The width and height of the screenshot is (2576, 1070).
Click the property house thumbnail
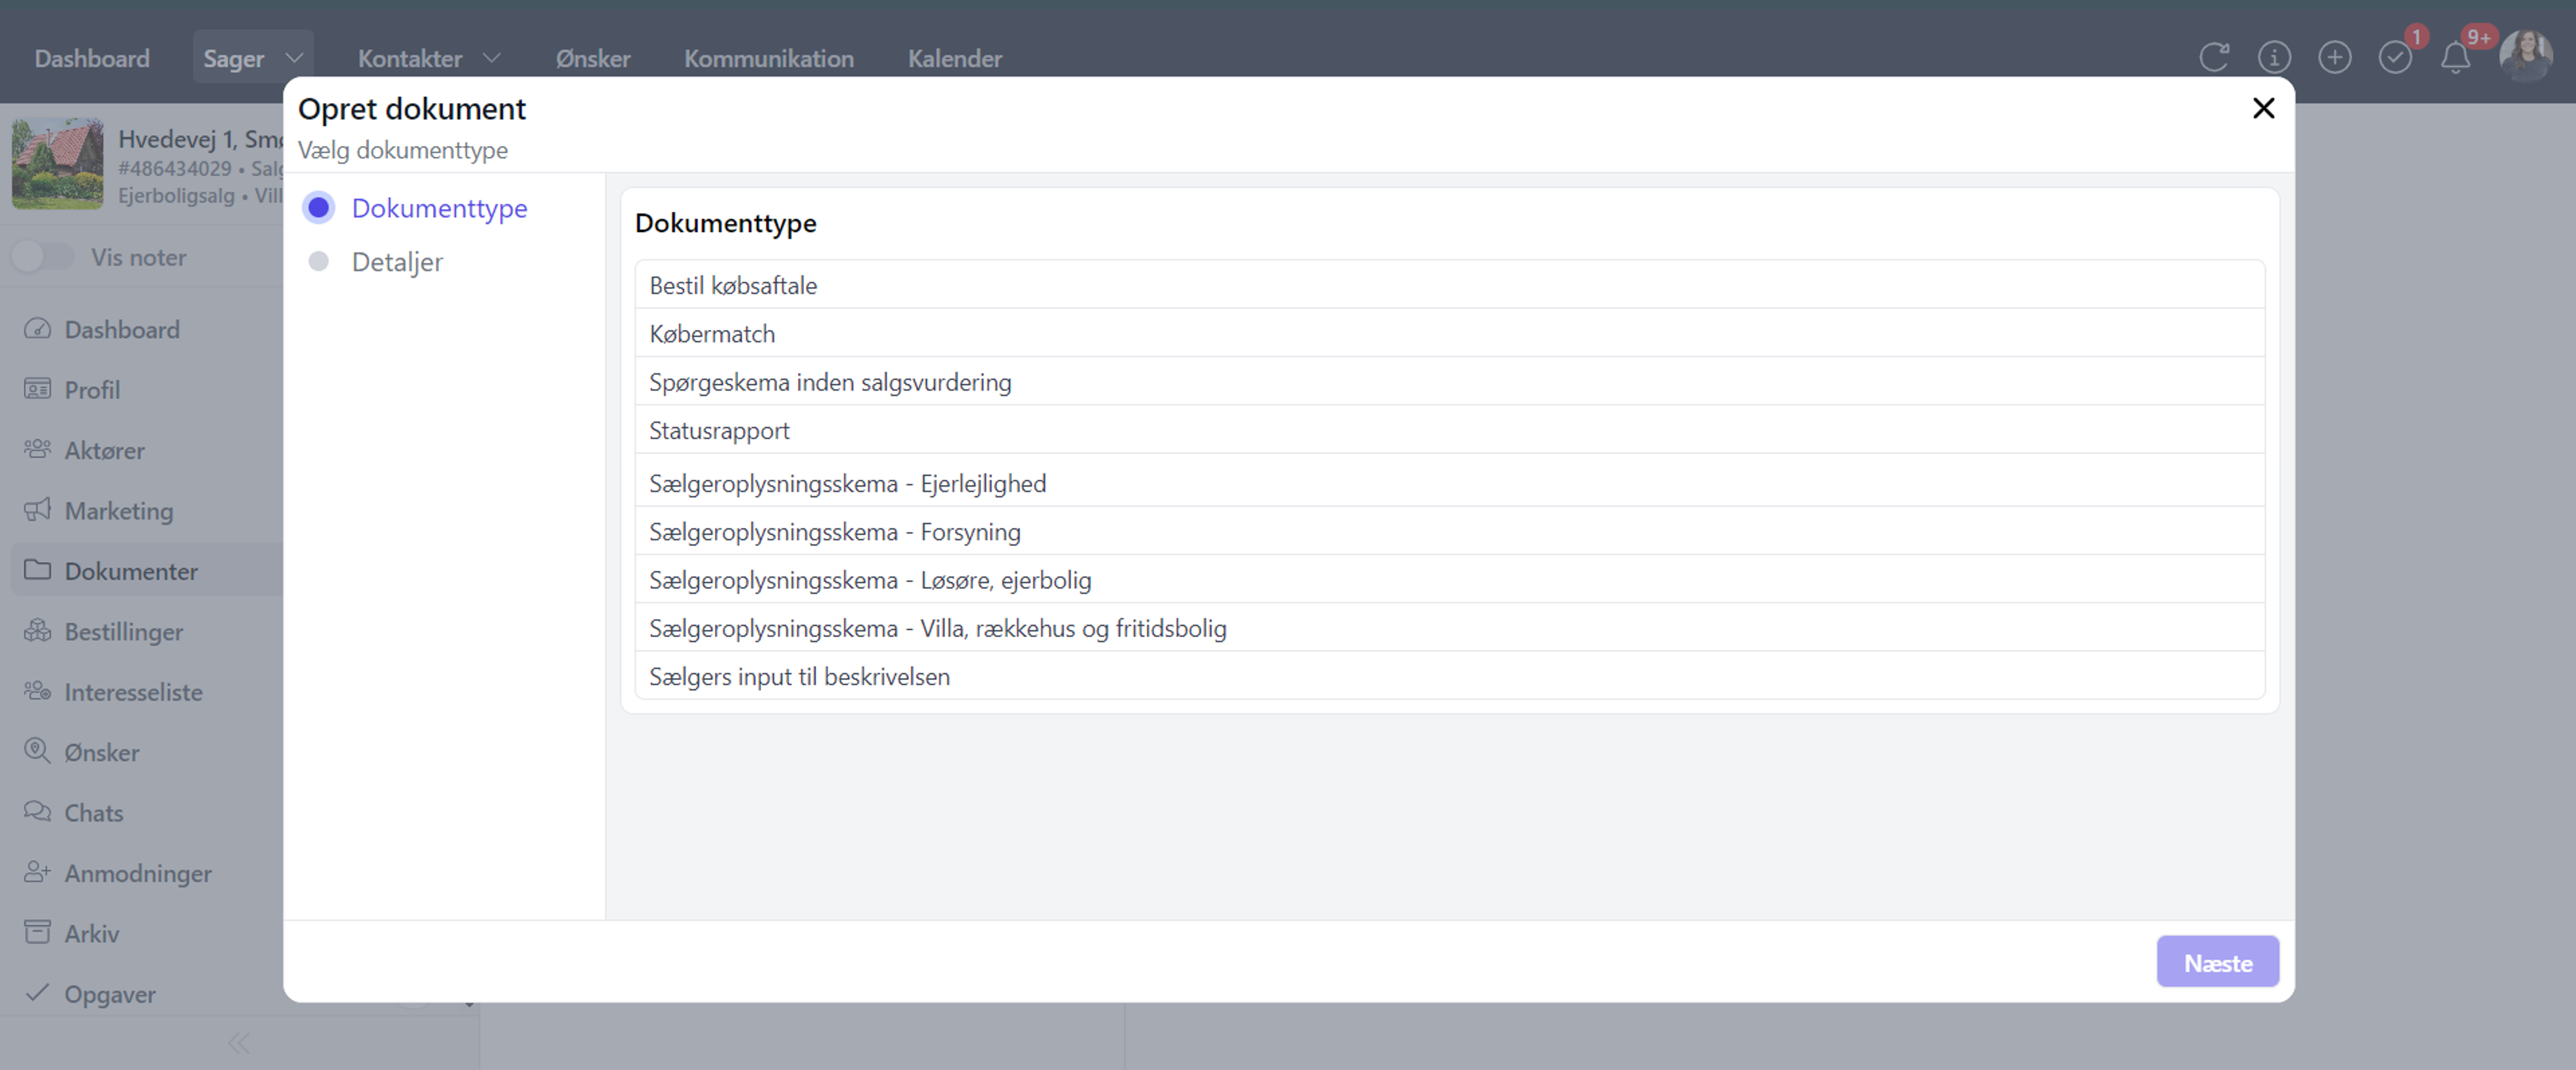[58, 164]
